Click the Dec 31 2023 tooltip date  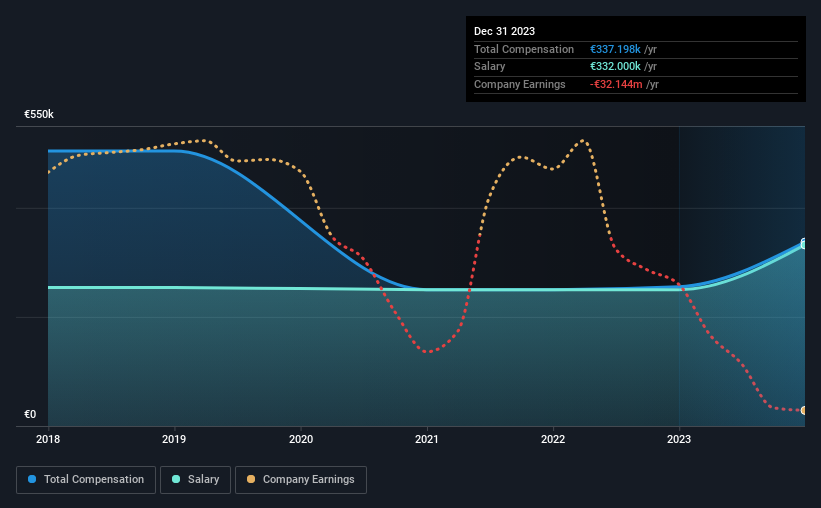tap(504, 31)
